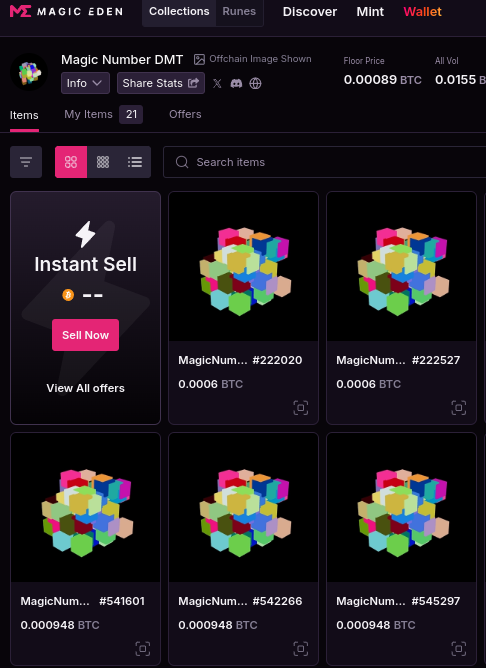Click the Magic Eden logo

point(66,12)
